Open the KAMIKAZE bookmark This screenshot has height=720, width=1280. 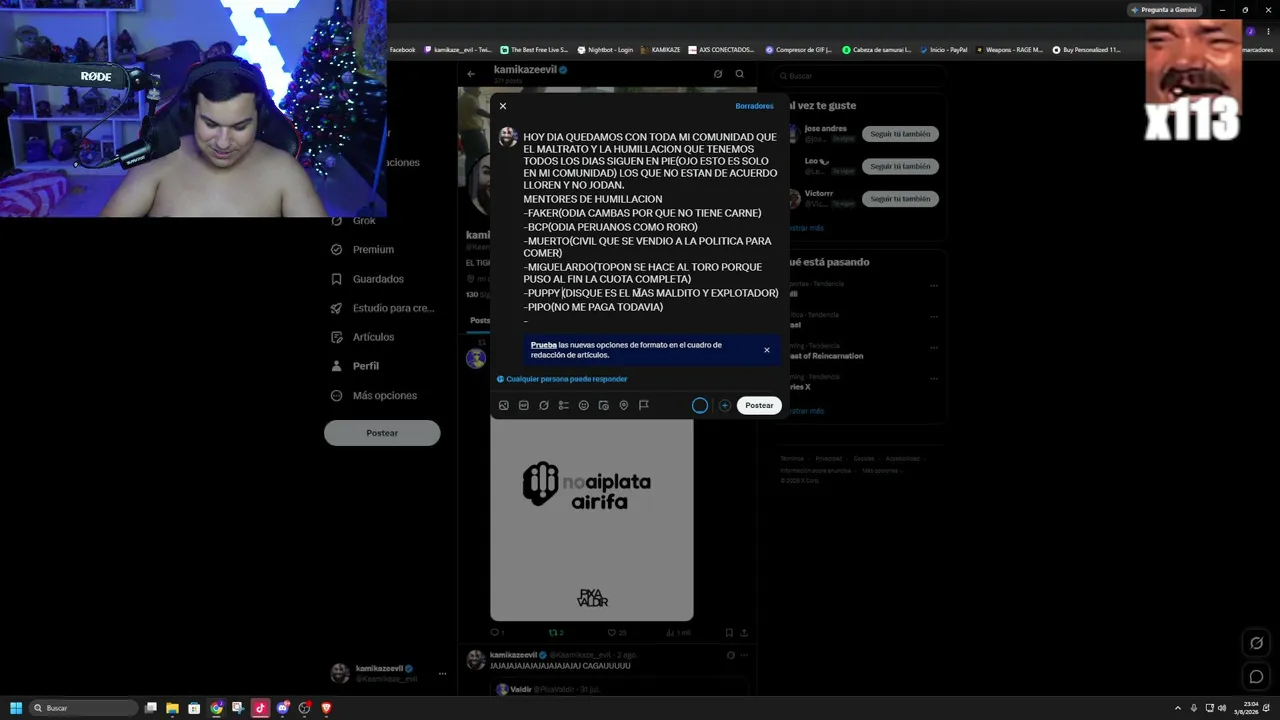(x=660, y=49)
